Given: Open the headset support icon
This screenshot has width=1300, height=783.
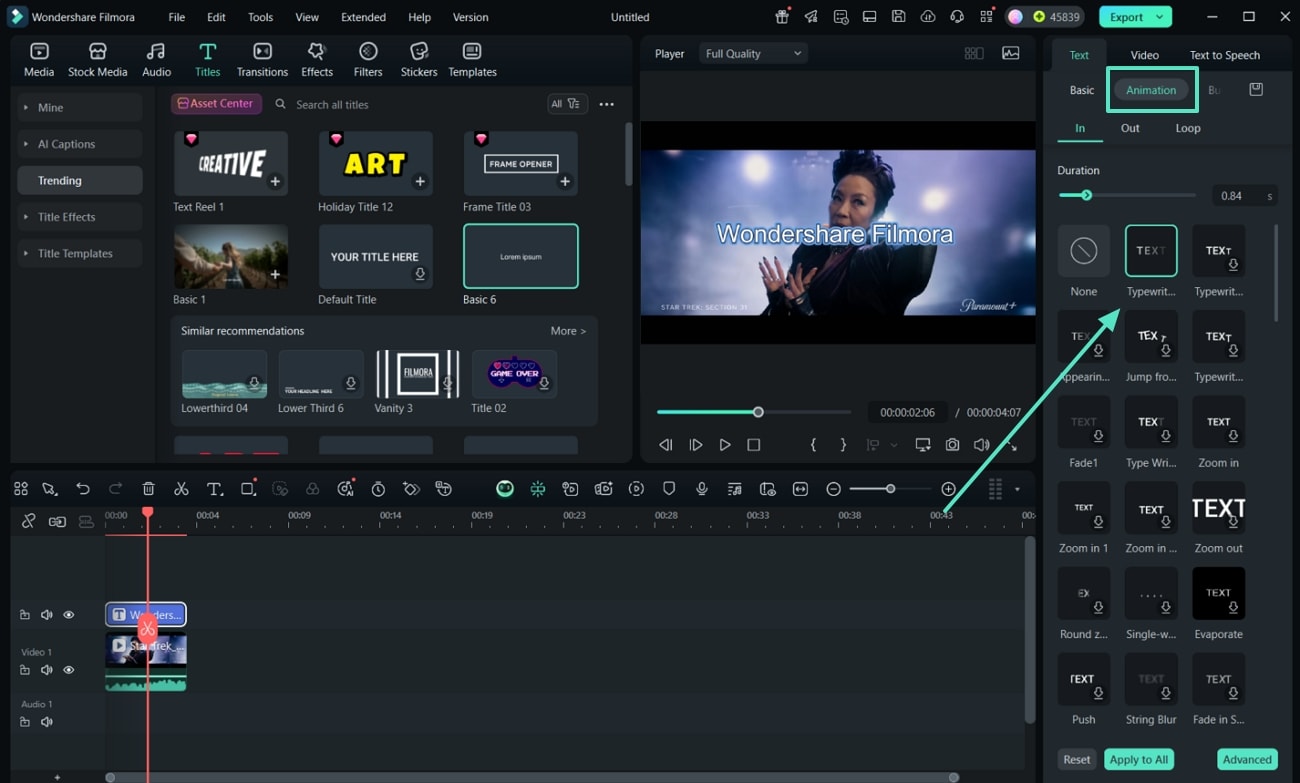Looking at the screenshot, I should pyautogui.click(x=957, y=17).
